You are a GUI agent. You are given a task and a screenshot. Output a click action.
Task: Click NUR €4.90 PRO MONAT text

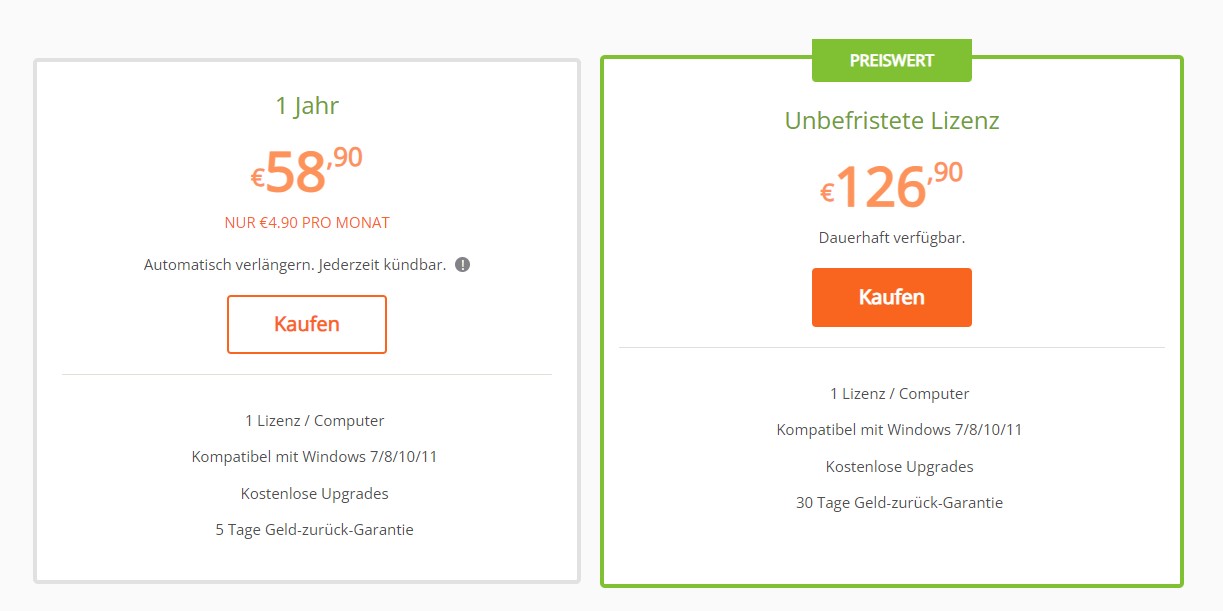[307, 223]
